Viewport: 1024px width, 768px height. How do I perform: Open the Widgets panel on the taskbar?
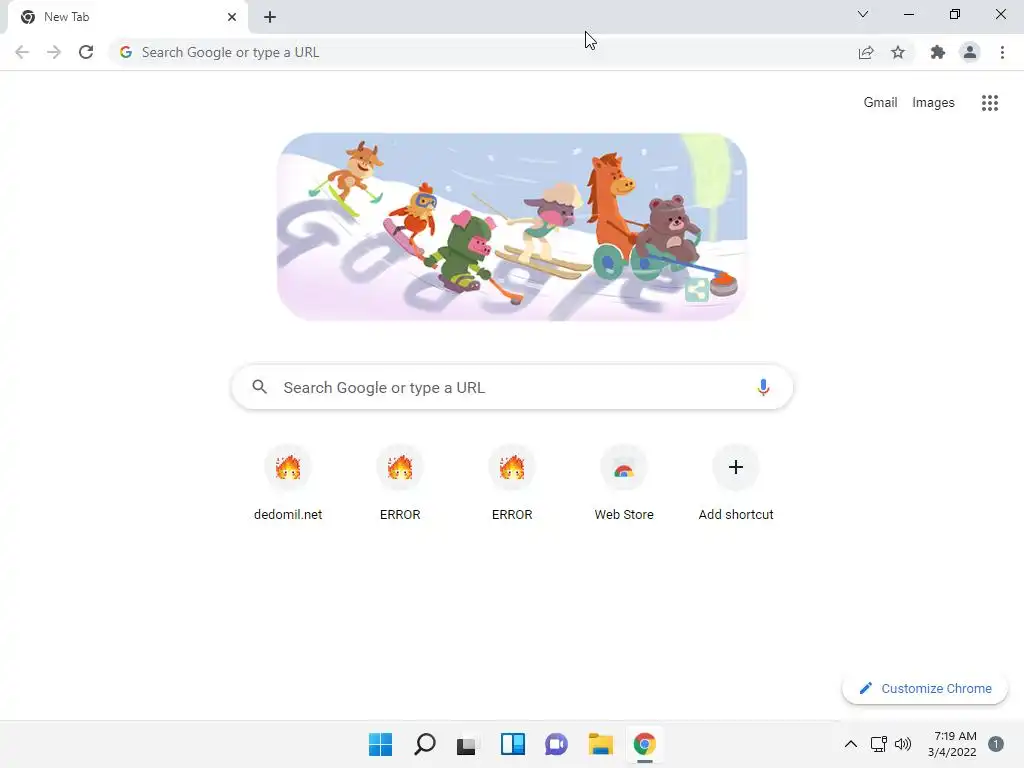(513, 744)
